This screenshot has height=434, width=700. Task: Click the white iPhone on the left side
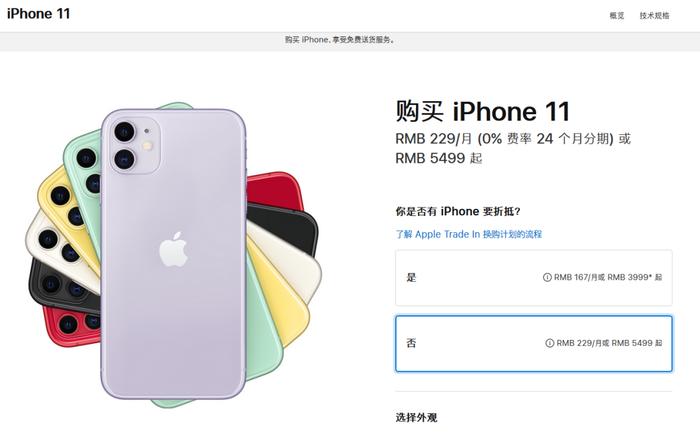[x=56, y=248]
